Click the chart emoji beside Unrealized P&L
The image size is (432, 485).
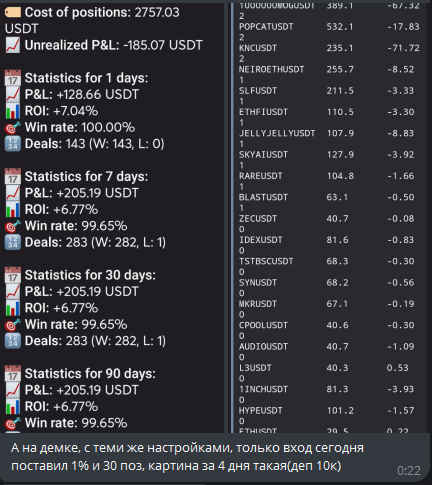point(13,45)
